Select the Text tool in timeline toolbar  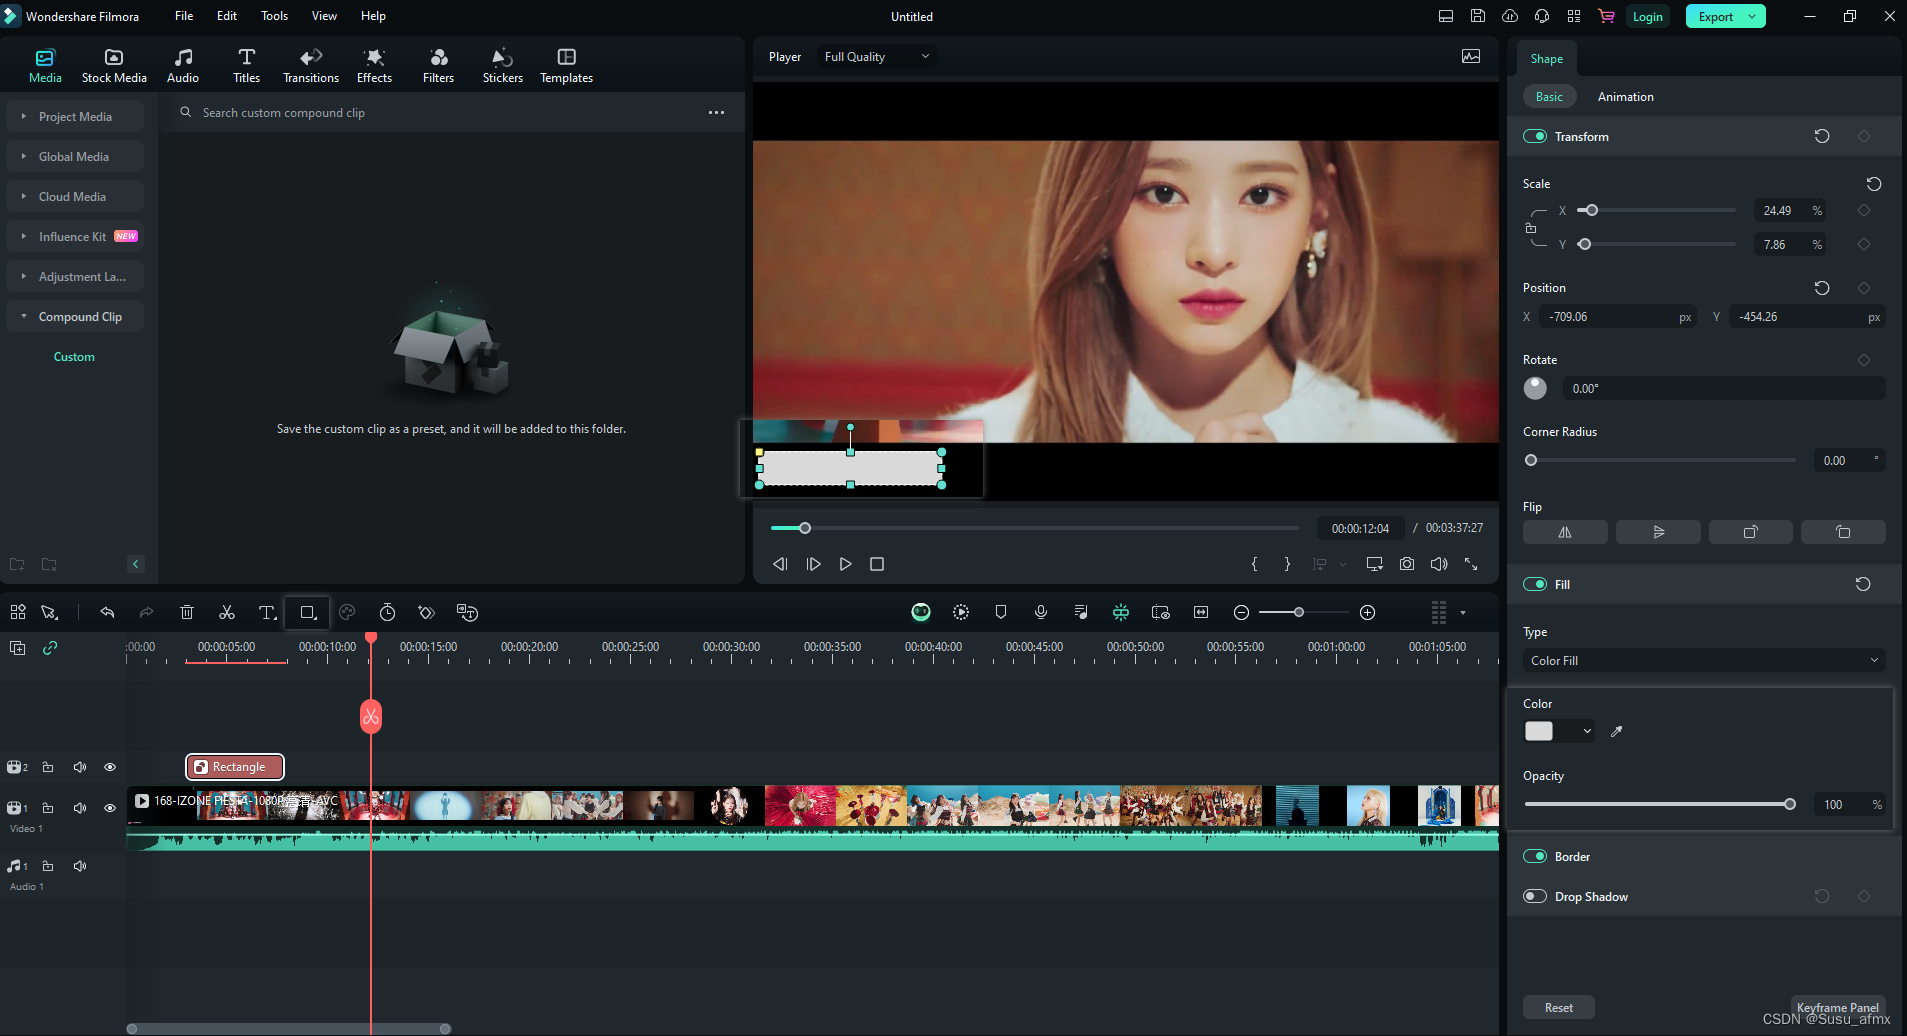[267, 612]
